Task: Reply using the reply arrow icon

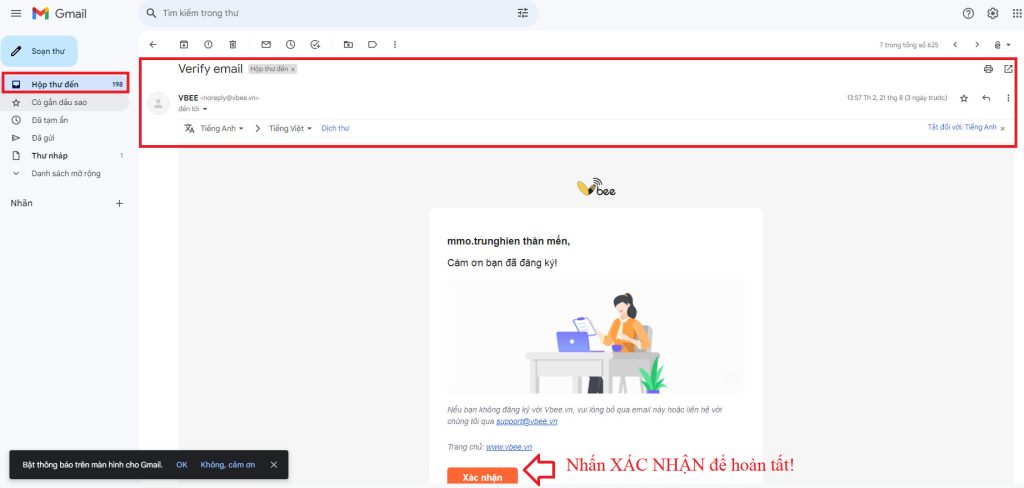Action: (x=986, y=98)
